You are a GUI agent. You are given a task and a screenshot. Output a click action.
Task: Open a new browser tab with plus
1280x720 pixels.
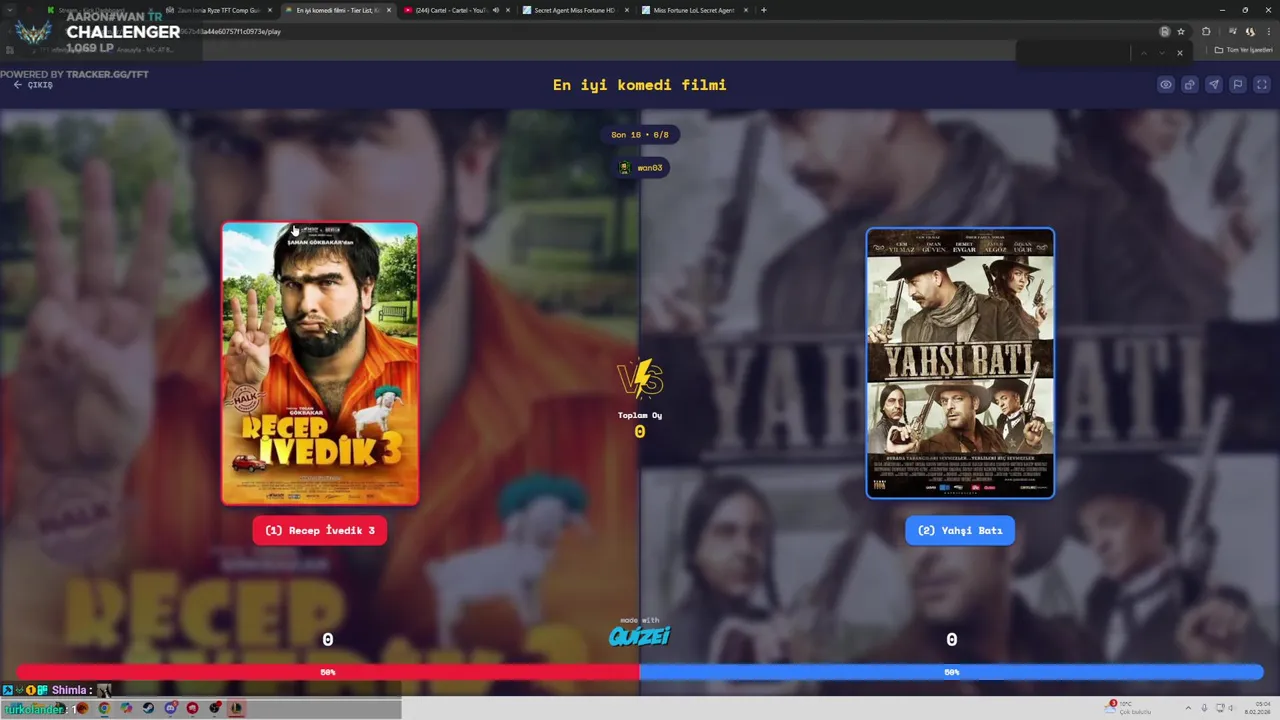[764, 10]
